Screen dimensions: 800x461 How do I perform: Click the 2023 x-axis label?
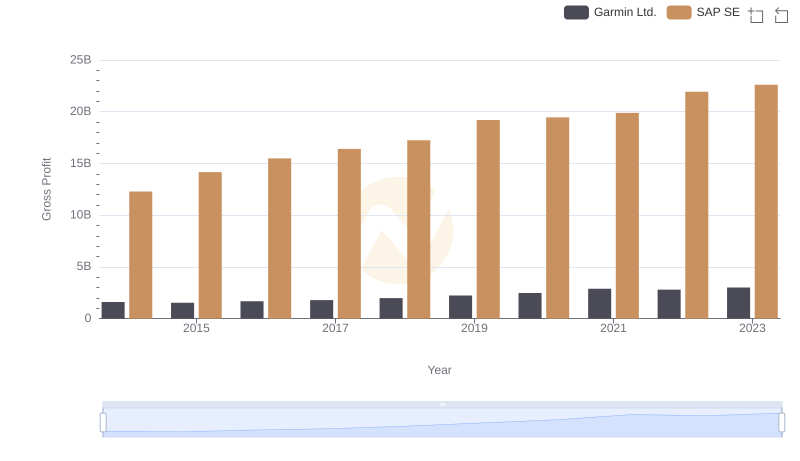coord(753,328)
